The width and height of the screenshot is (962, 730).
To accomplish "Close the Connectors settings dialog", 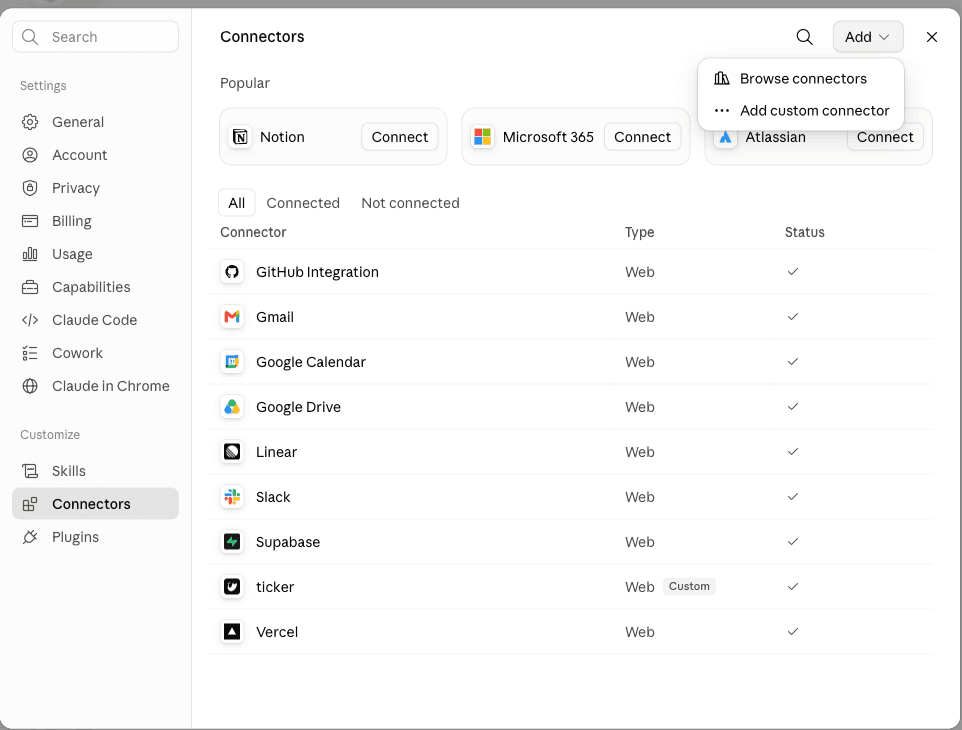I will coord(931,37).
